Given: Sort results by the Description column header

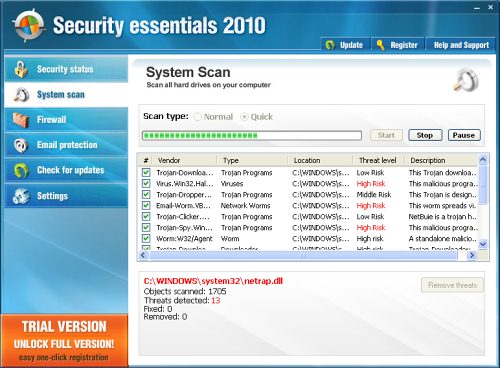Looking at the screenshot, I should (x=442, y=160).
